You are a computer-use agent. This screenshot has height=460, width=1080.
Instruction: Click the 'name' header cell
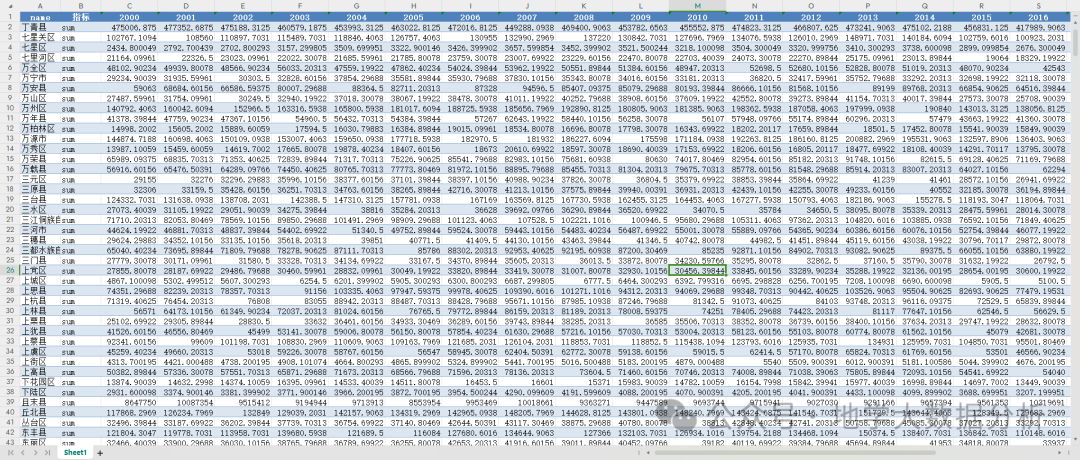(x=40, y=17)
